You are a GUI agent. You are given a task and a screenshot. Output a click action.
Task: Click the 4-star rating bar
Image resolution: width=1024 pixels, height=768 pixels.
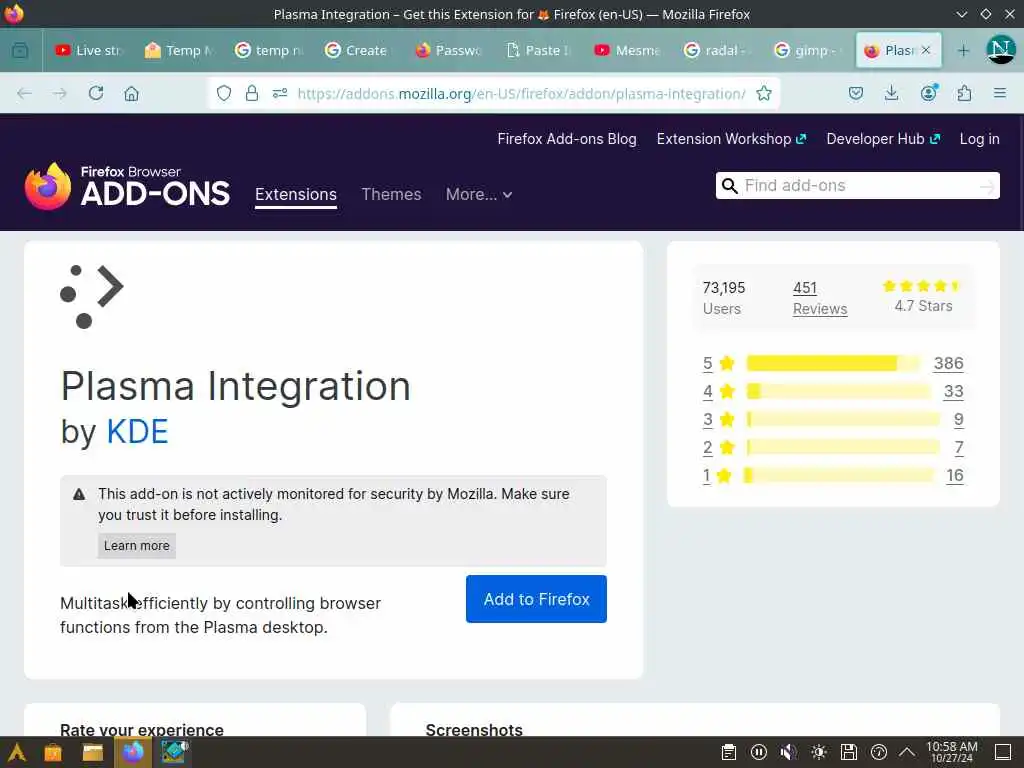tap(839, 391)
